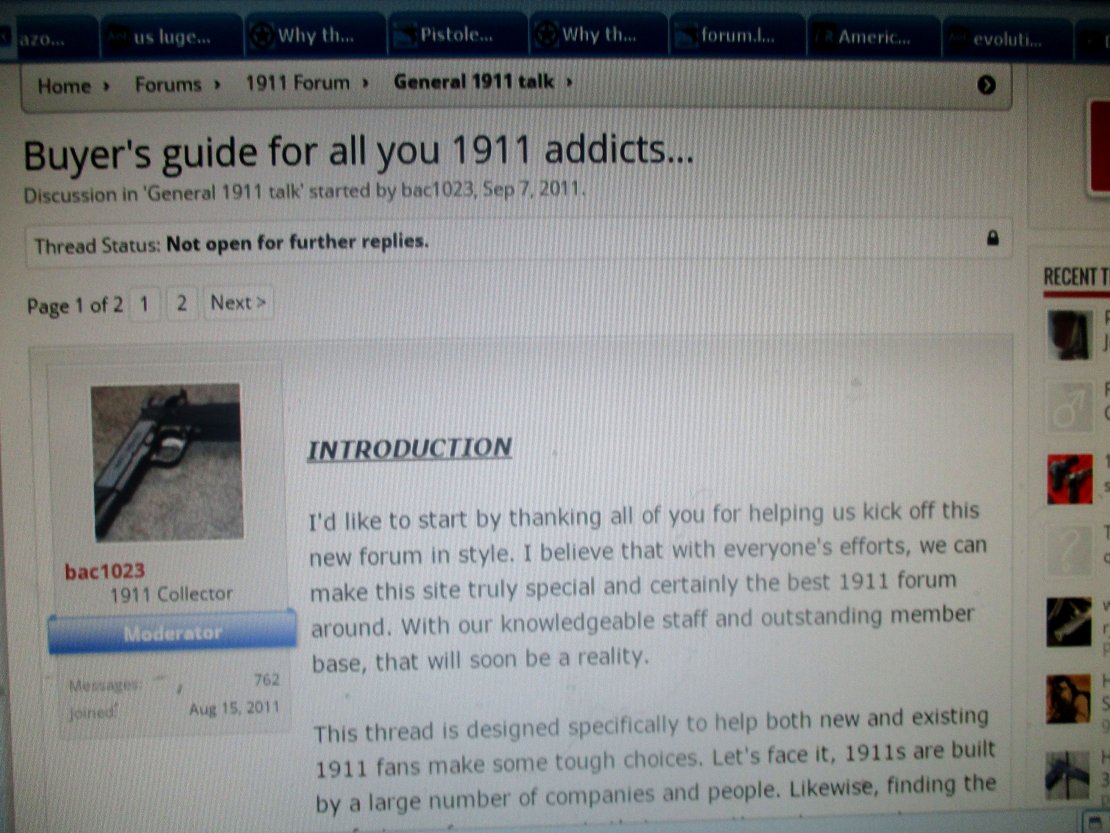Open 1911 Forum breadcrumb link
1110x833 pixels.
pyautogui.click(x=297, y=84)
